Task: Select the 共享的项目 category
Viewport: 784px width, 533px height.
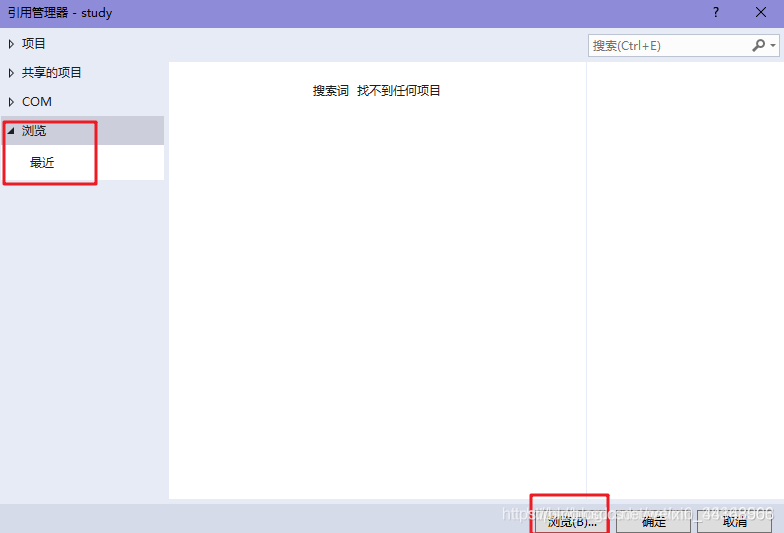Action: coord(52,73)
